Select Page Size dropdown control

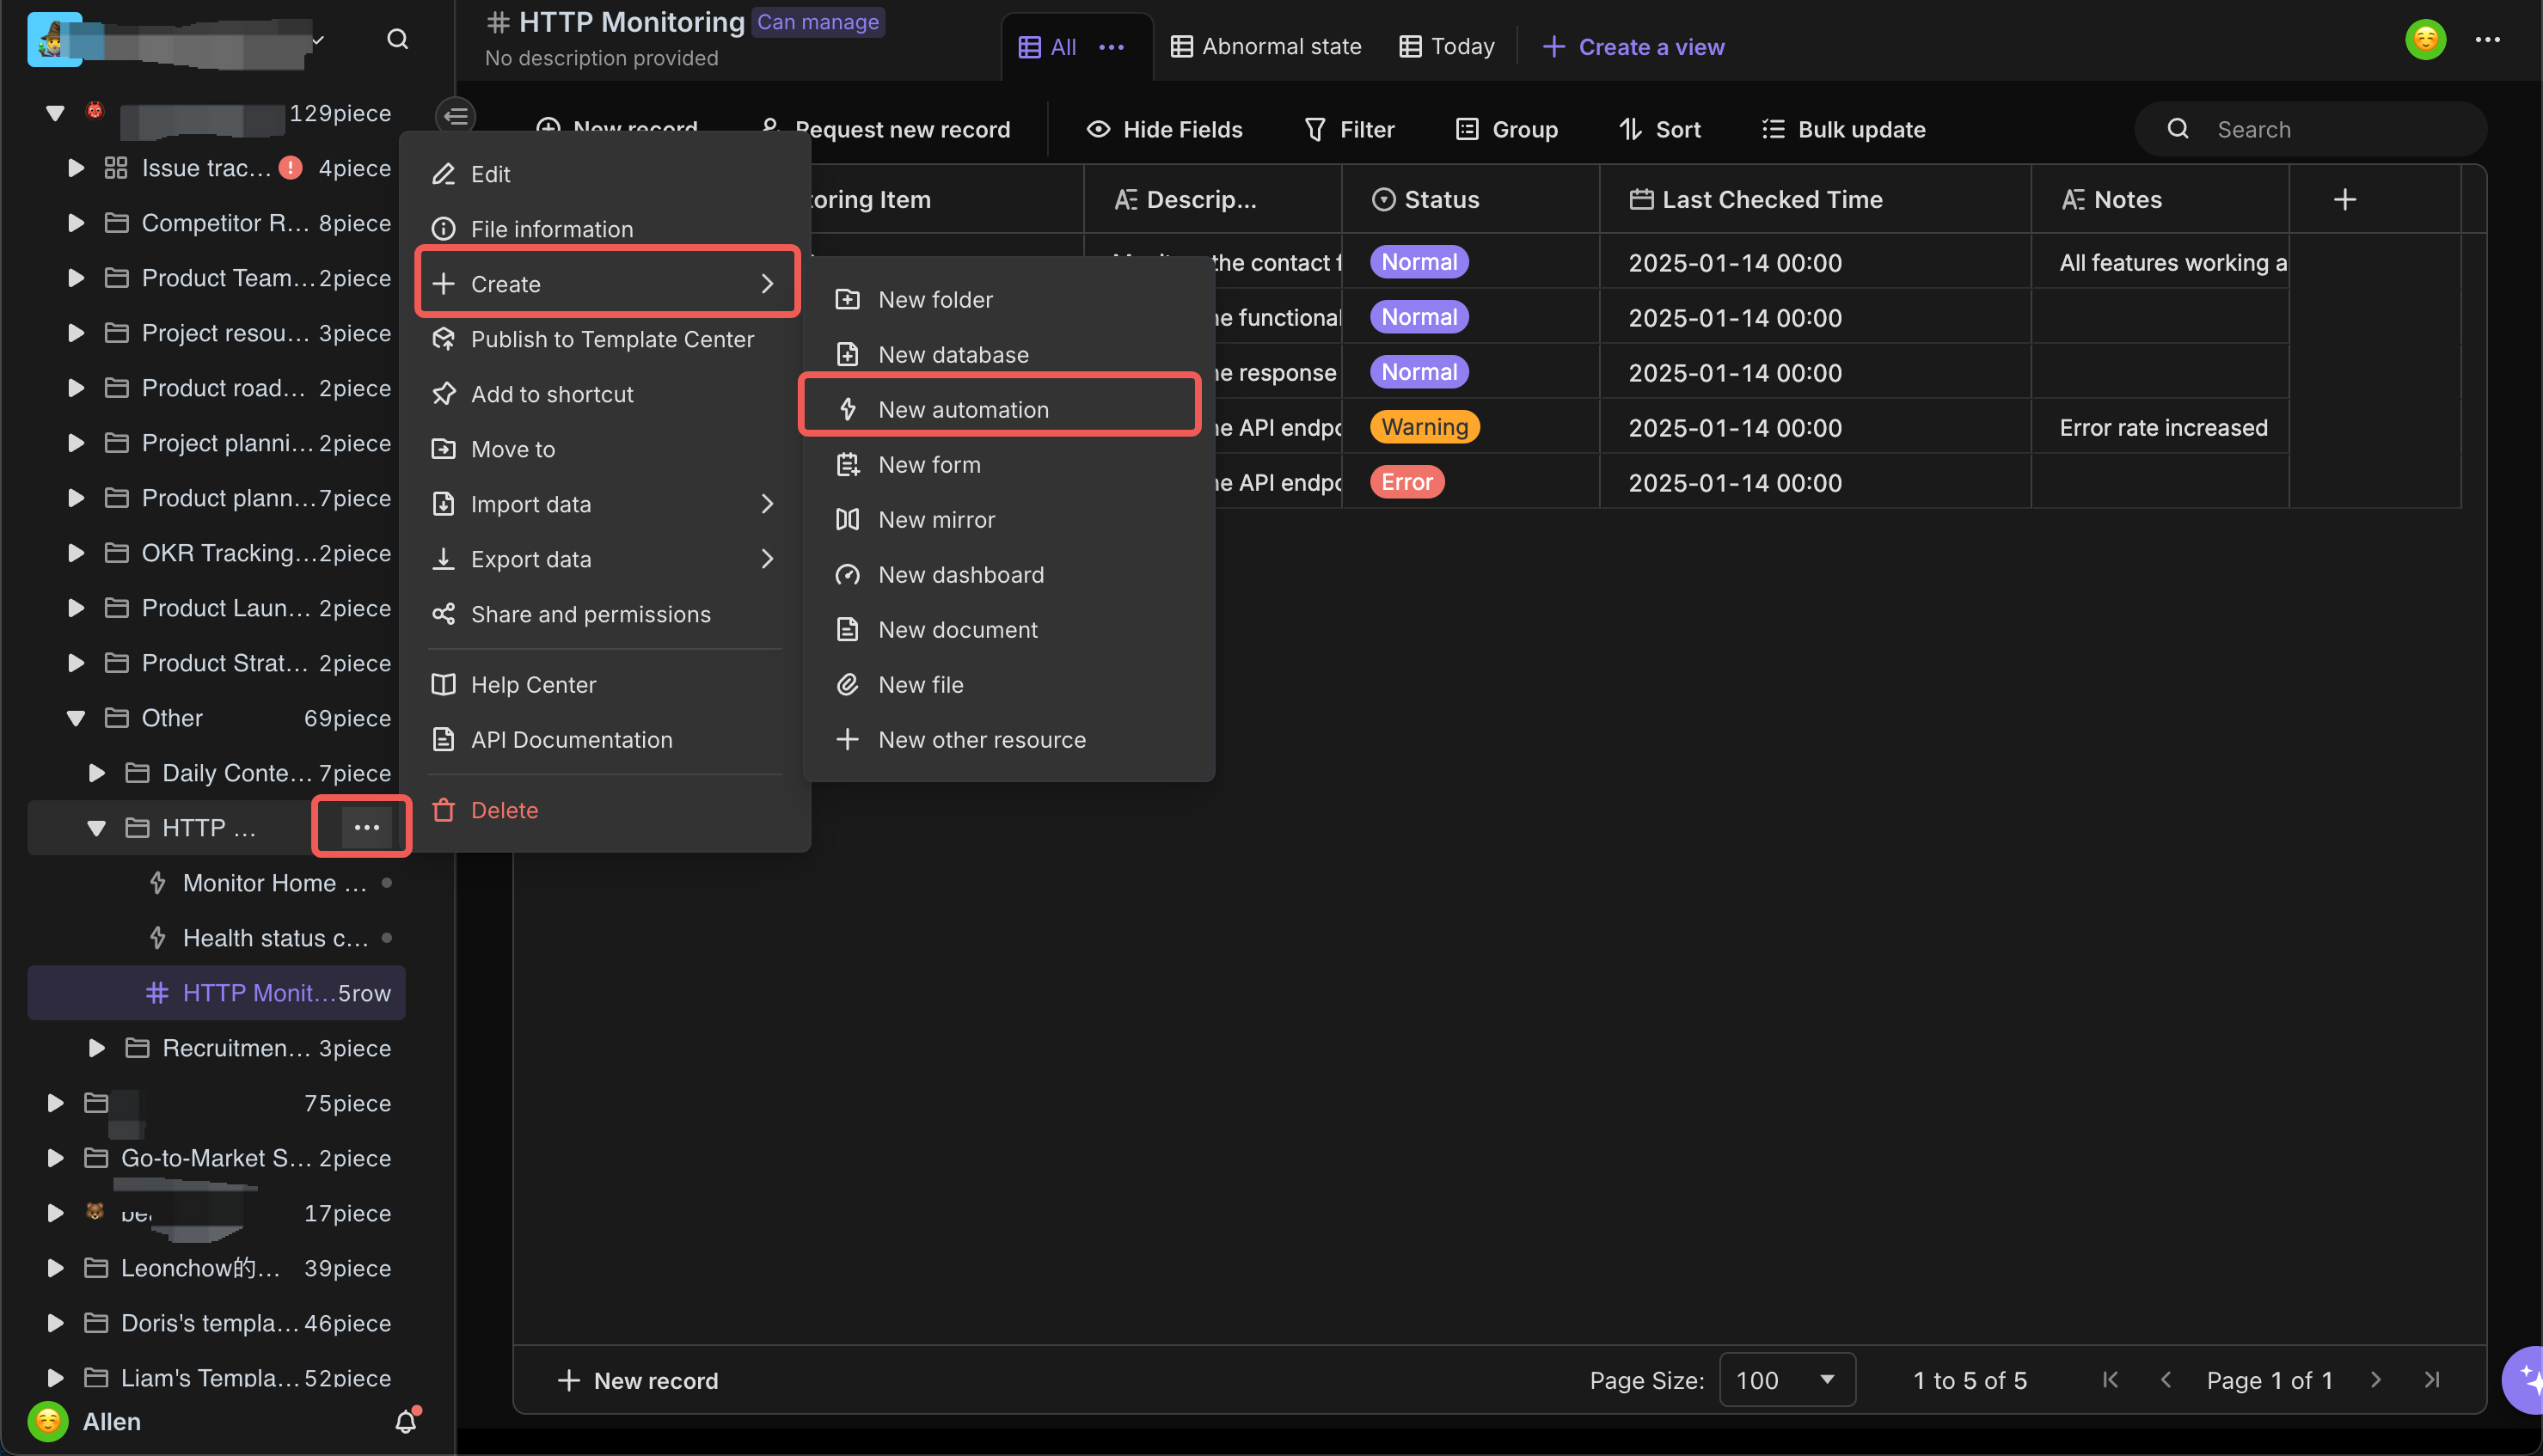(x=1781, y=1380)
